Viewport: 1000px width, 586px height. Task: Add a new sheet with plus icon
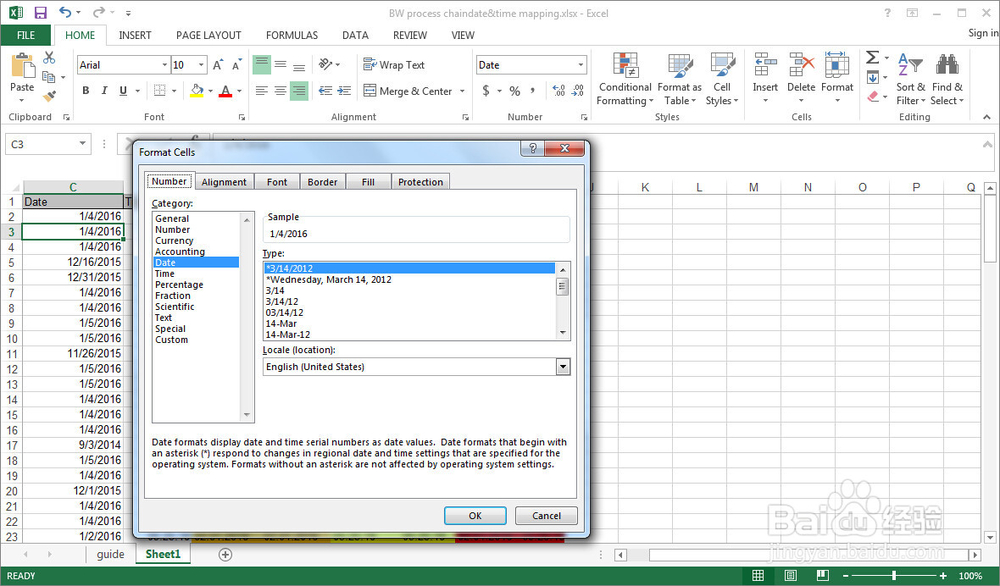click(x=225, y=555)
